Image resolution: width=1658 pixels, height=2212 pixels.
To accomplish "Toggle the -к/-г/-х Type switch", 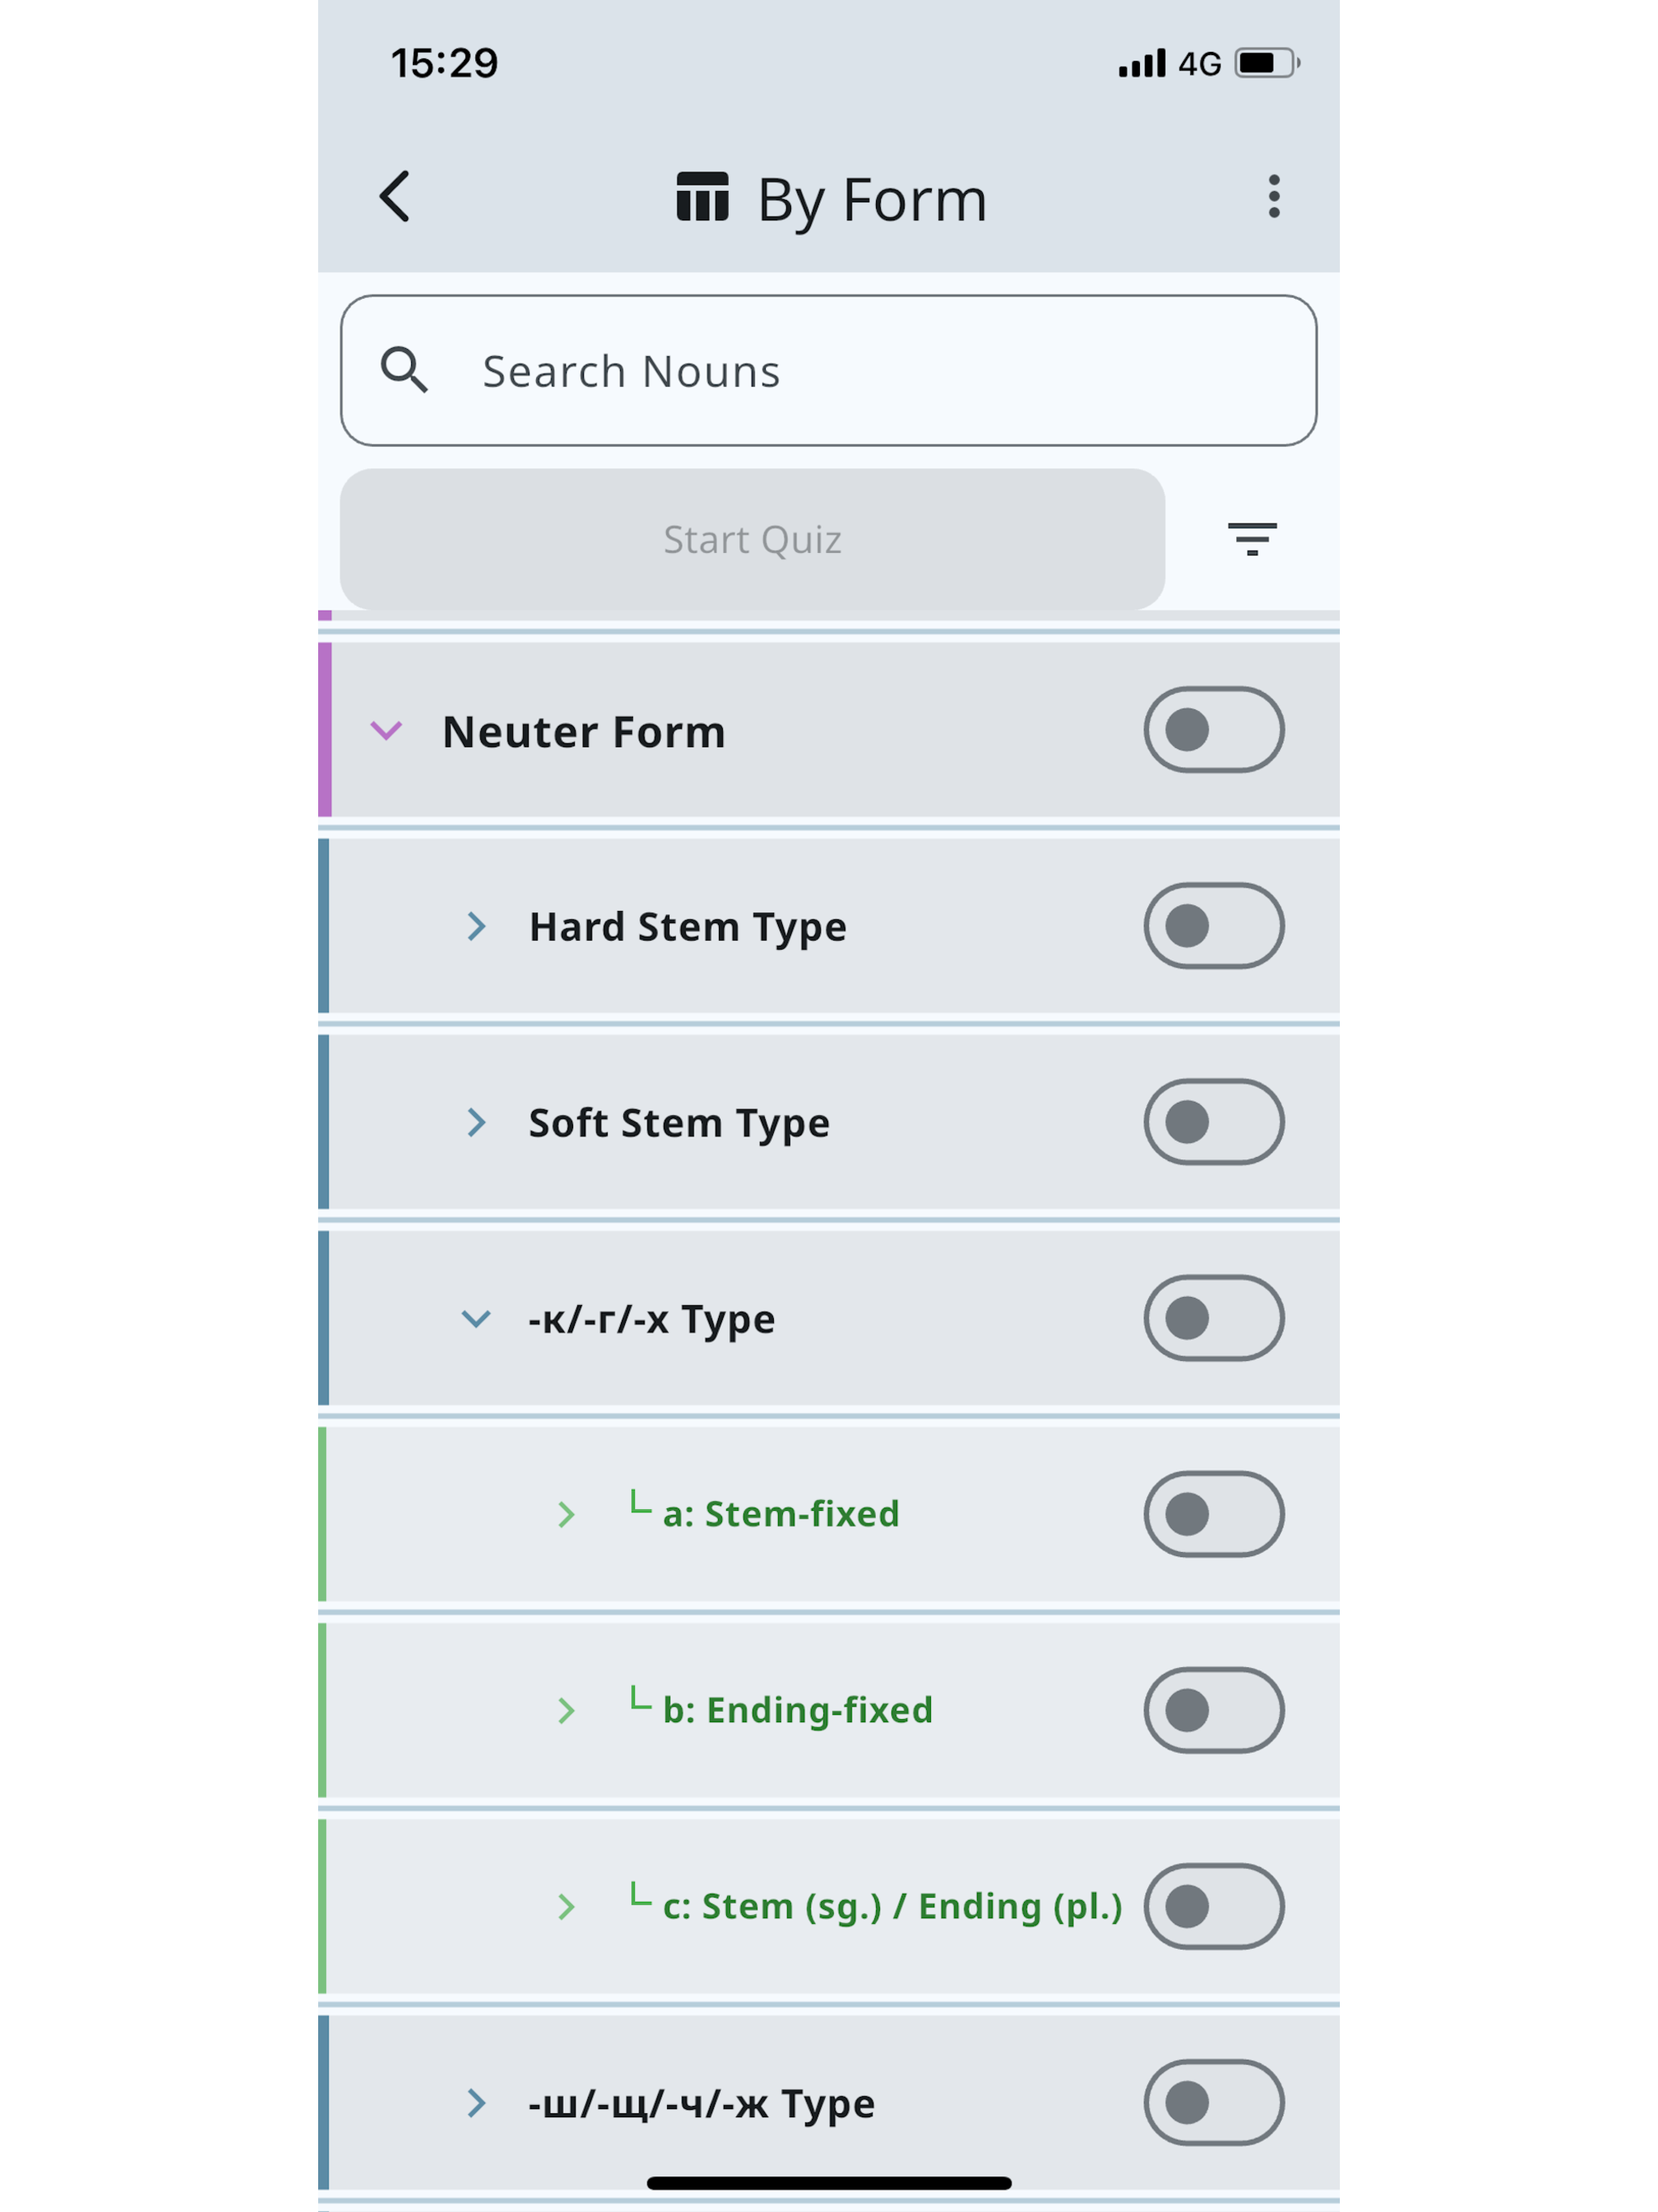I will click(1214, 1317).
